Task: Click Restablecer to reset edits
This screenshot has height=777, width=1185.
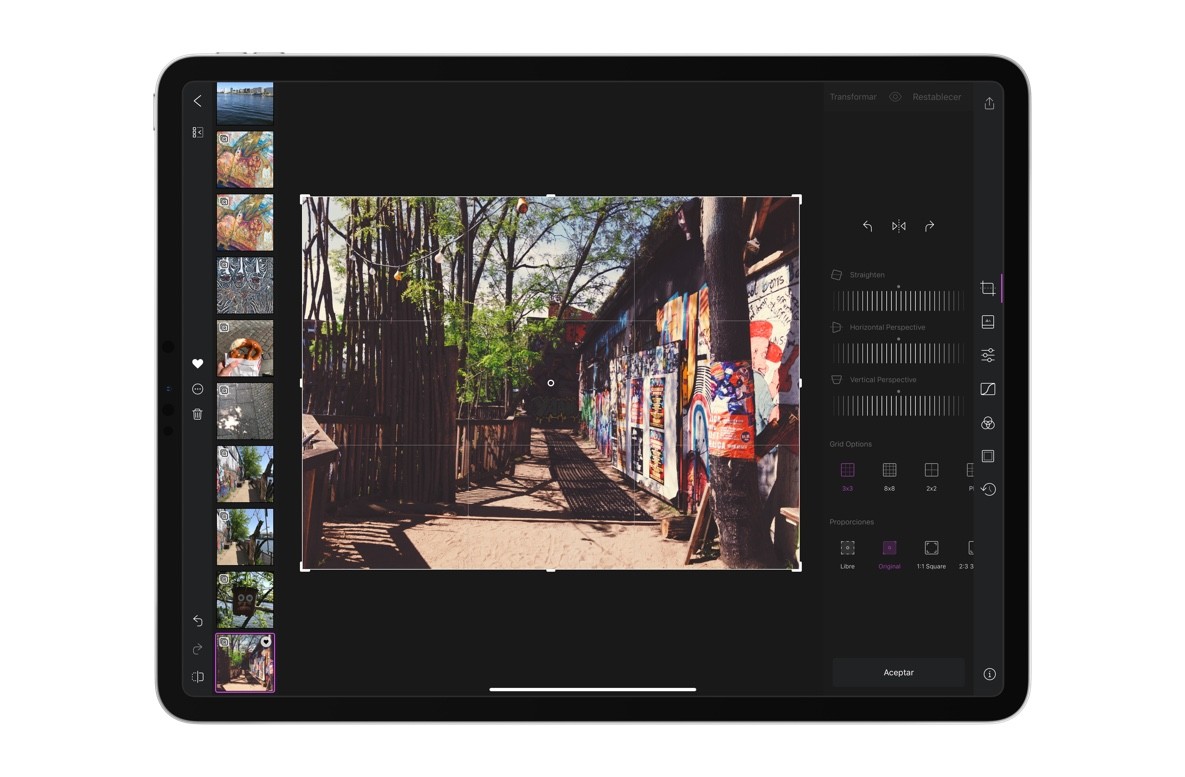Action: pyautogui.click(x=937, y=96)
